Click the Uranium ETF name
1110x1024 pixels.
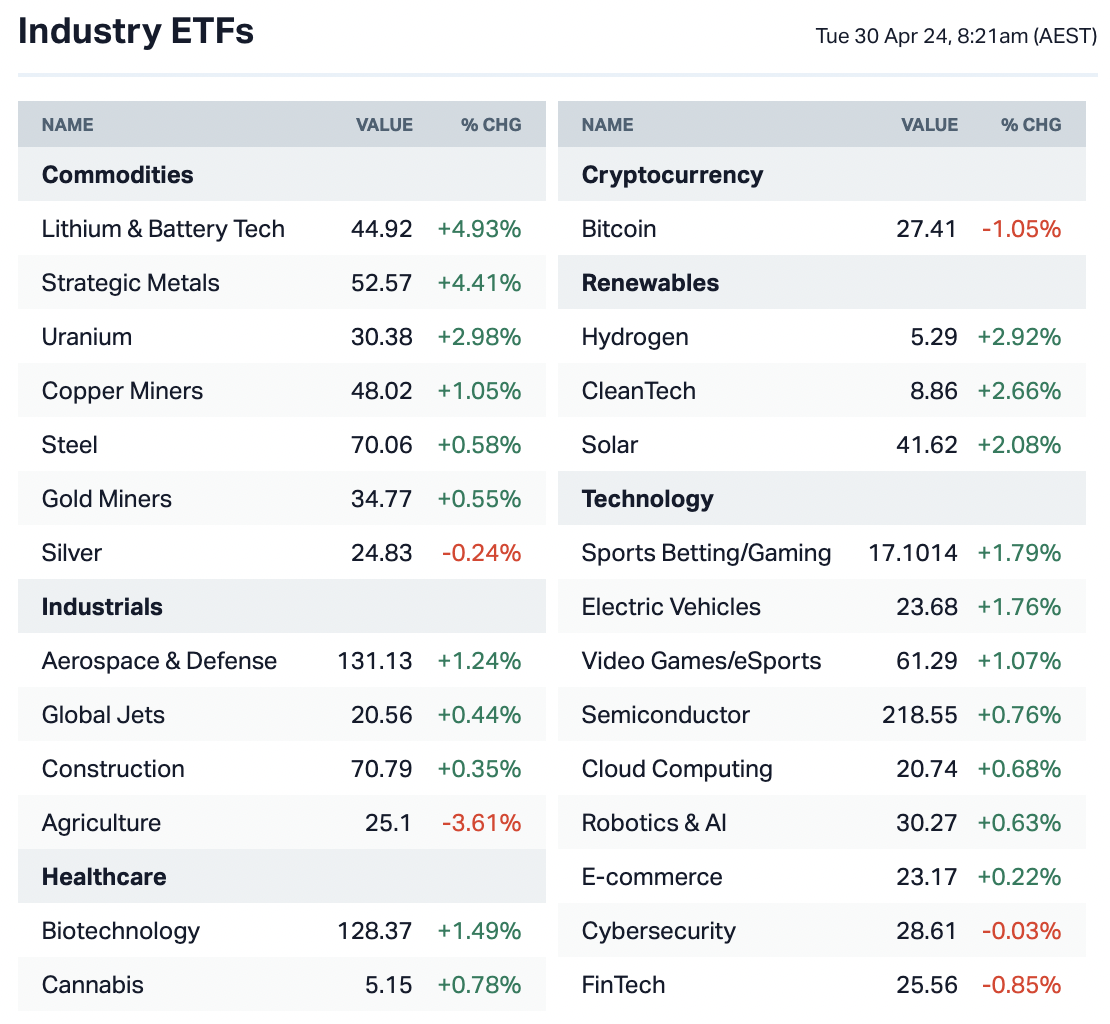(87, 337)
